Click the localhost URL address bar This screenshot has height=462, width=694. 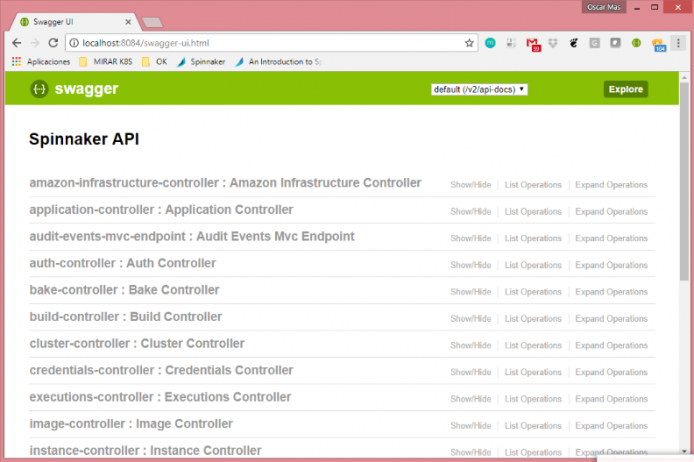272,43
